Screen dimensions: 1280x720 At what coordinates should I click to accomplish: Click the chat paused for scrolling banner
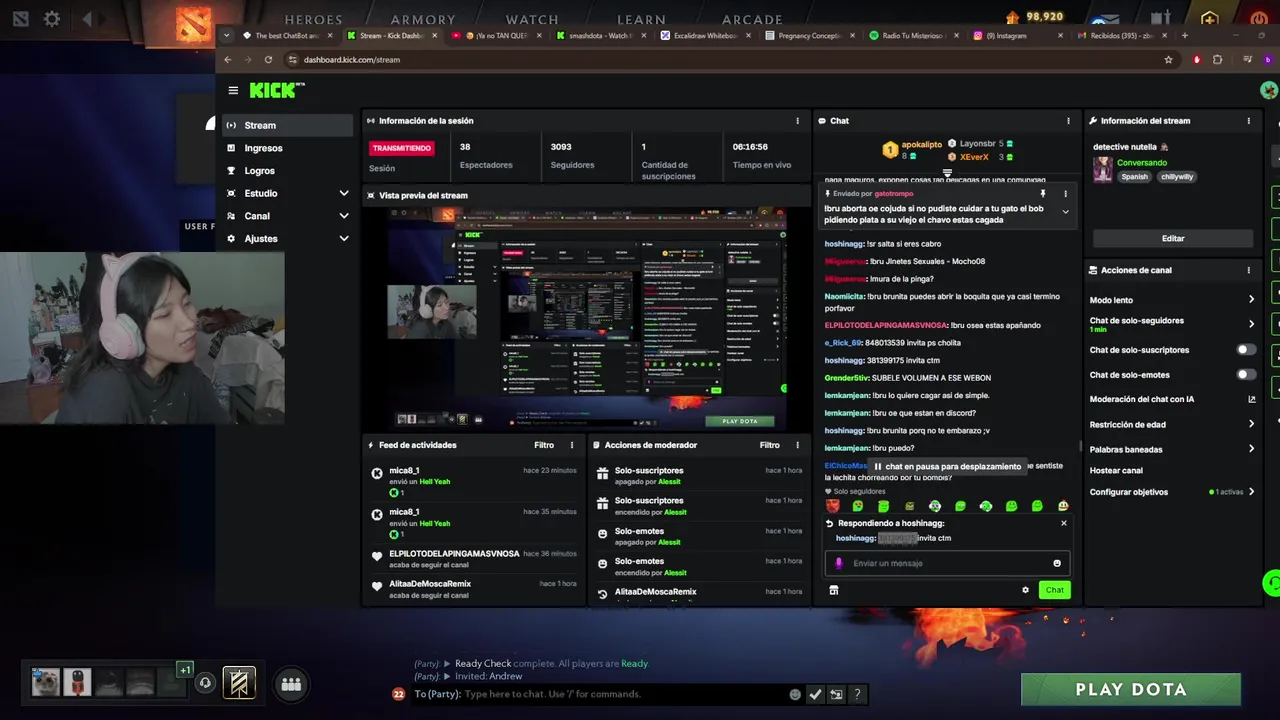[x=948, y=466]
